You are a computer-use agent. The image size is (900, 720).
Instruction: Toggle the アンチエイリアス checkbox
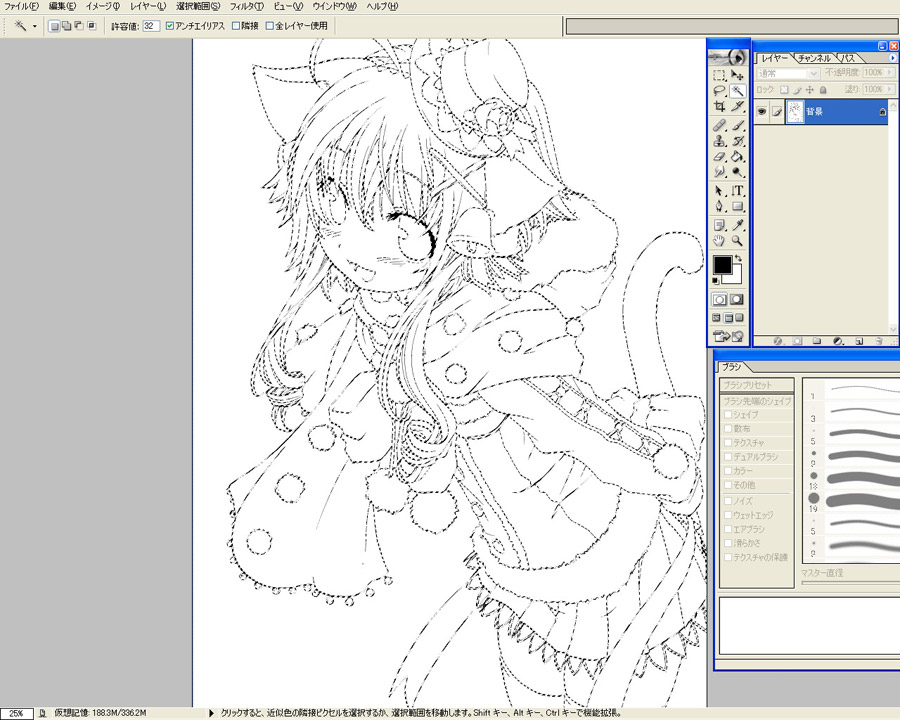[x=169, y=26]
